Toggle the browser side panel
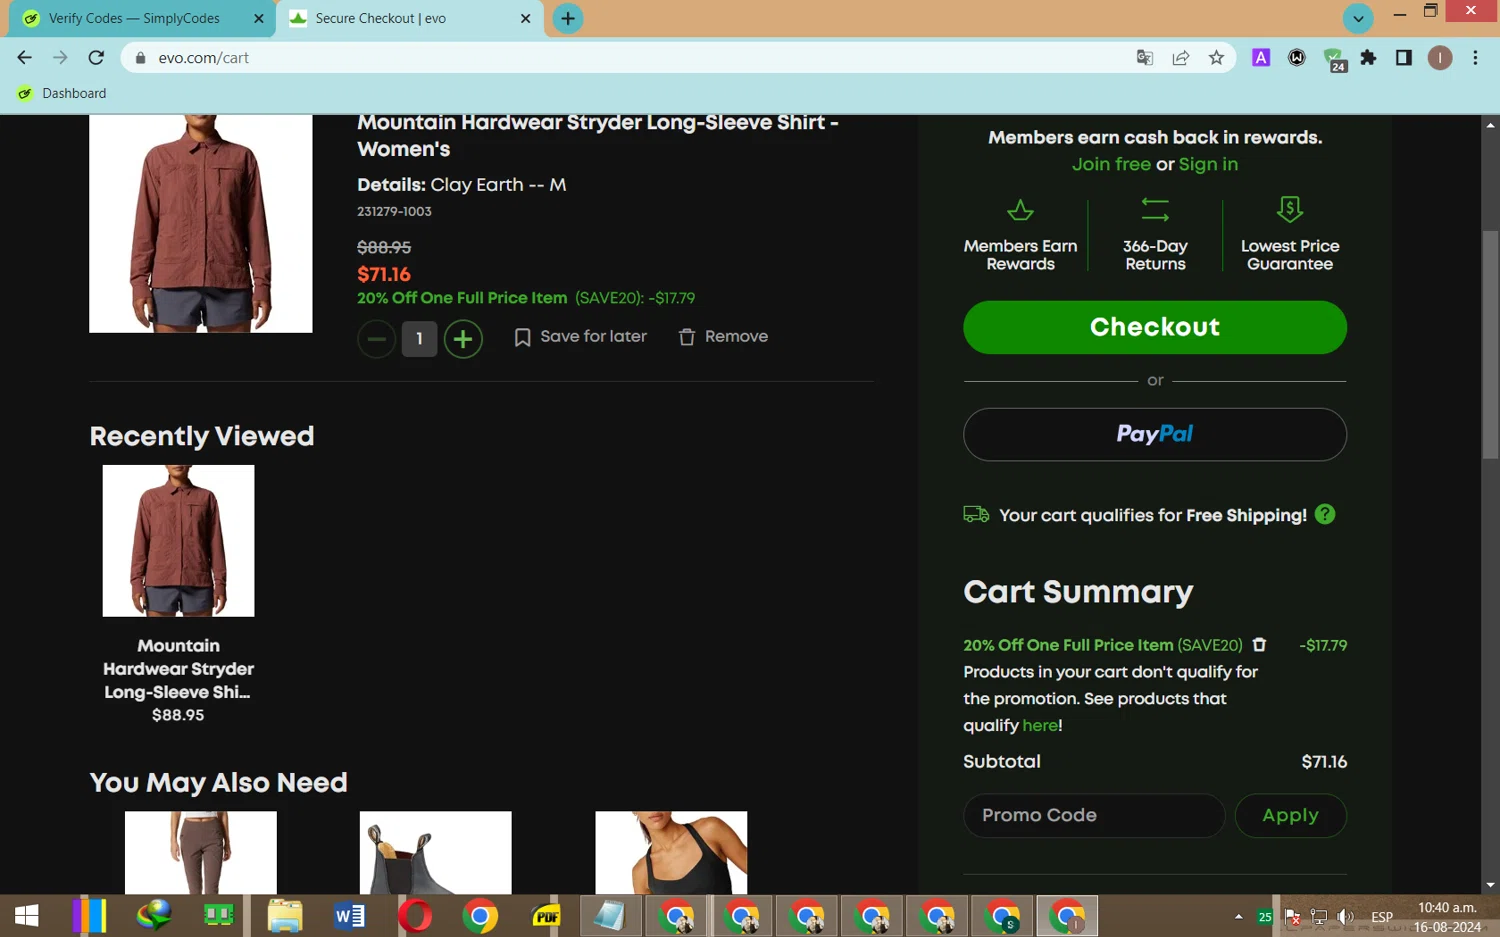 [1404, 58]
